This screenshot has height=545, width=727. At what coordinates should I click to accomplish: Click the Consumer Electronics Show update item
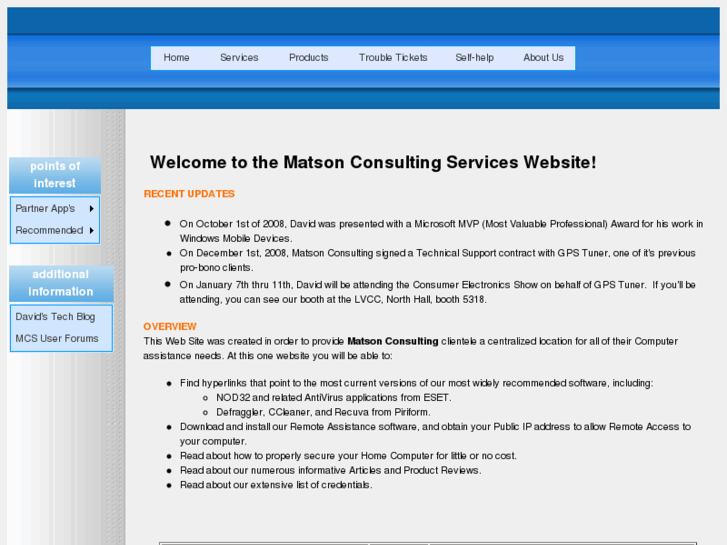point(438,292)
